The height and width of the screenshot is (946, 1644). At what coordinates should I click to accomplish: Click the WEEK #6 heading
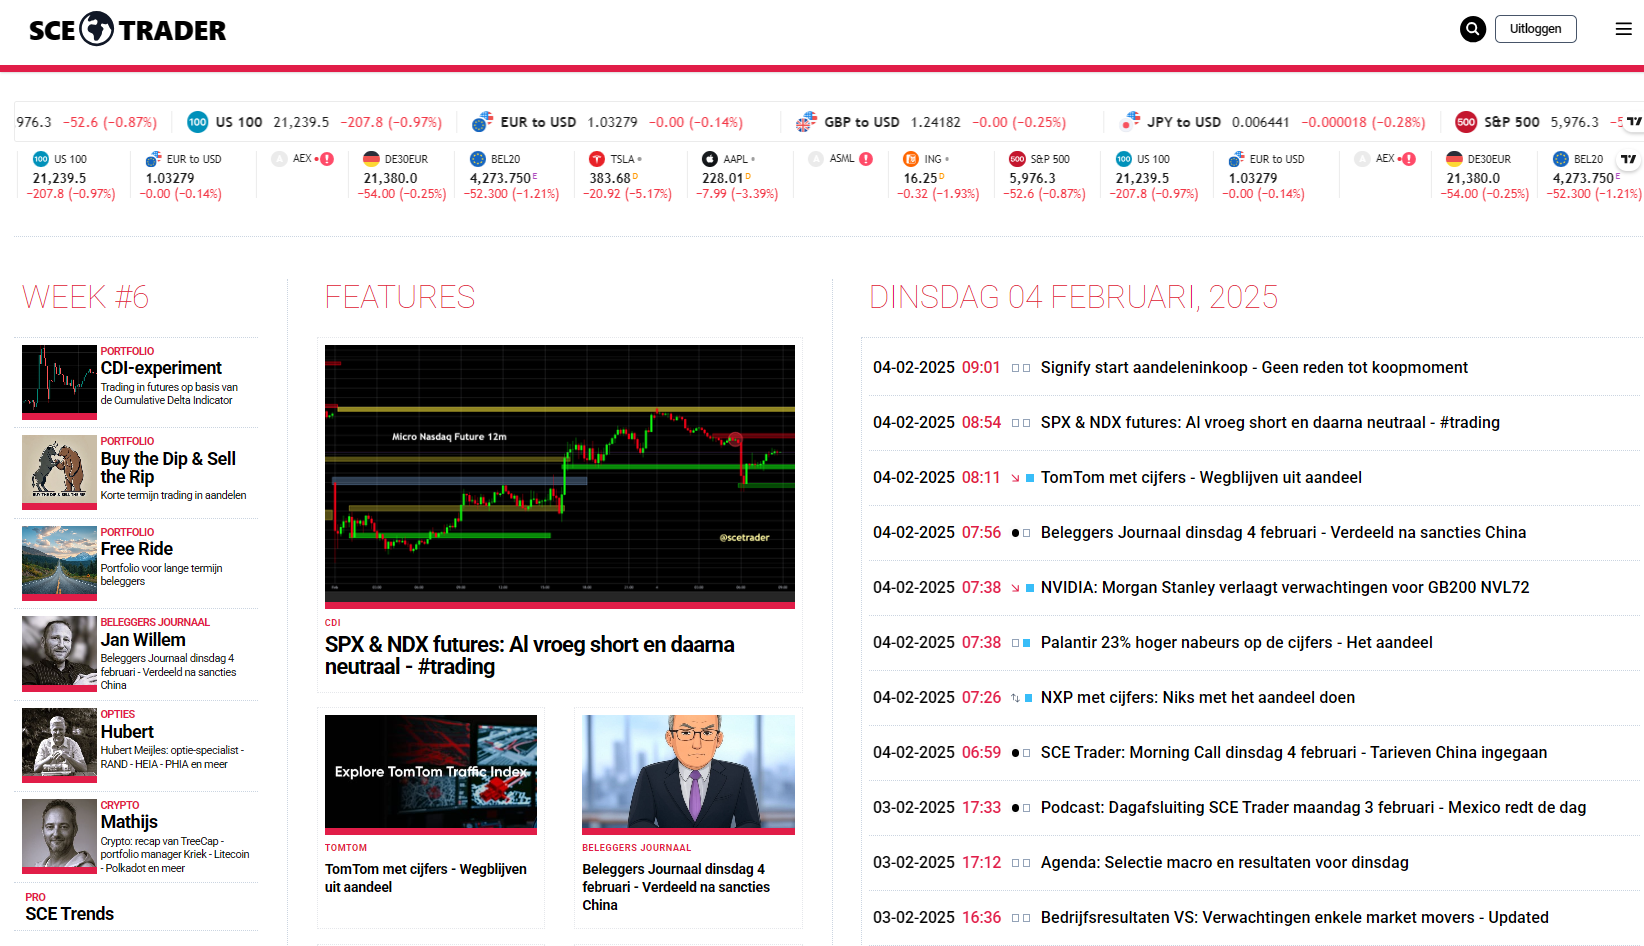click(x=86, y=297)
